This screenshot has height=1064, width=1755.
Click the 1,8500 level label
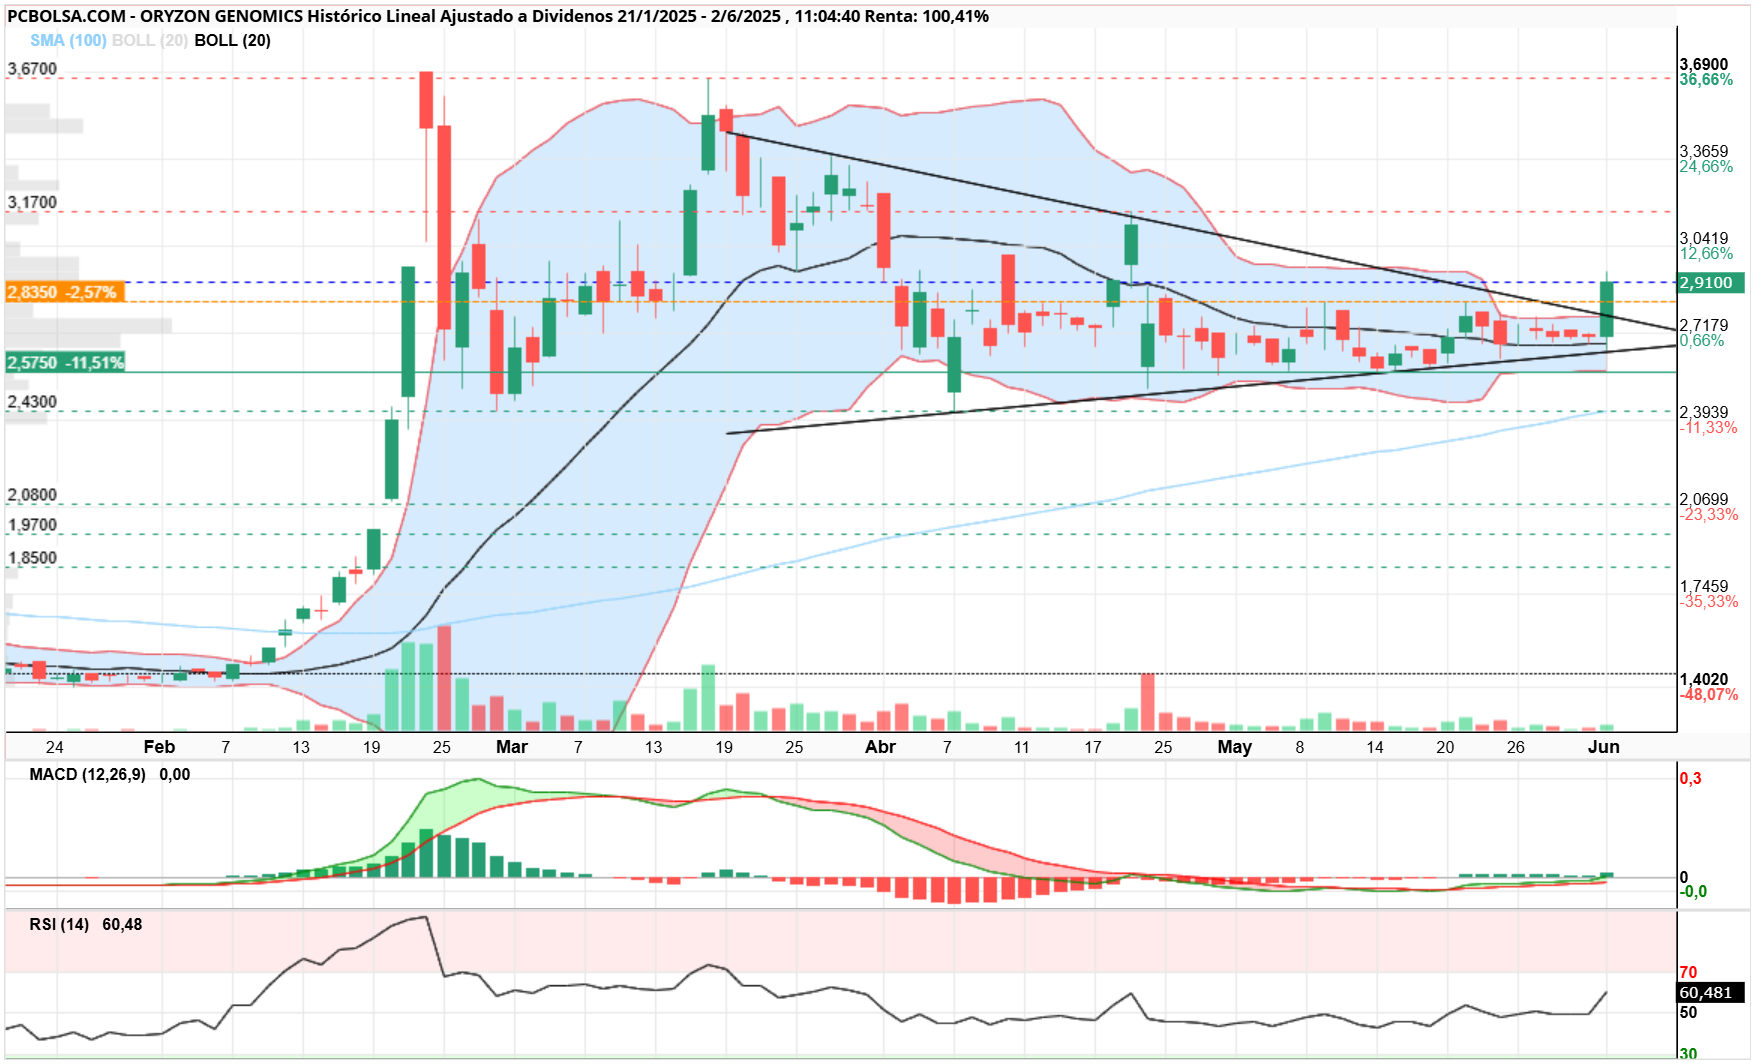pyautogui.click(x=32, y=558)
